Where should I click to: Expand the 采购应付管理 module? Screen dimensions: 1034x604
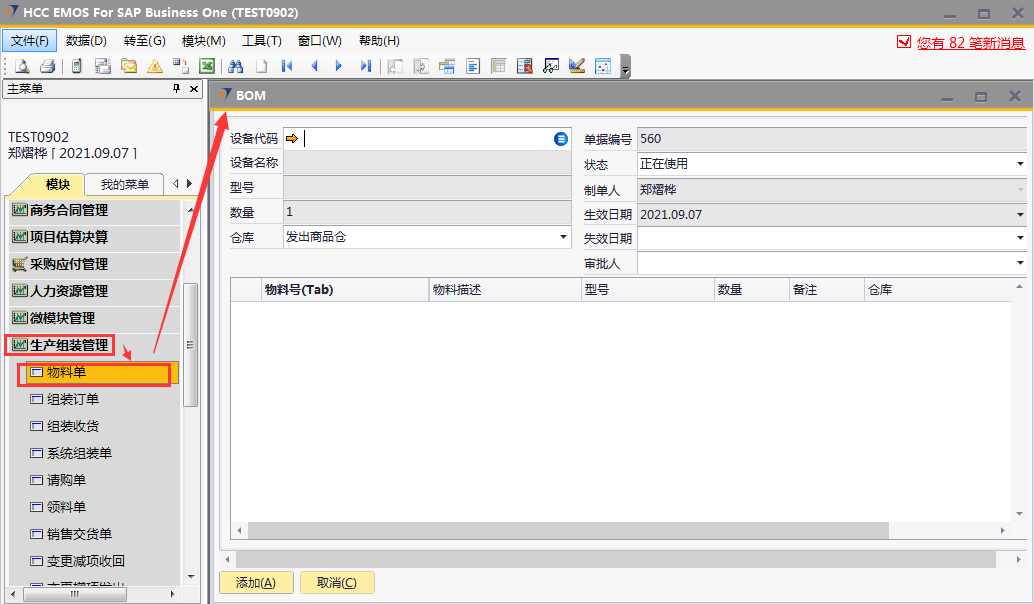point(69,264)
